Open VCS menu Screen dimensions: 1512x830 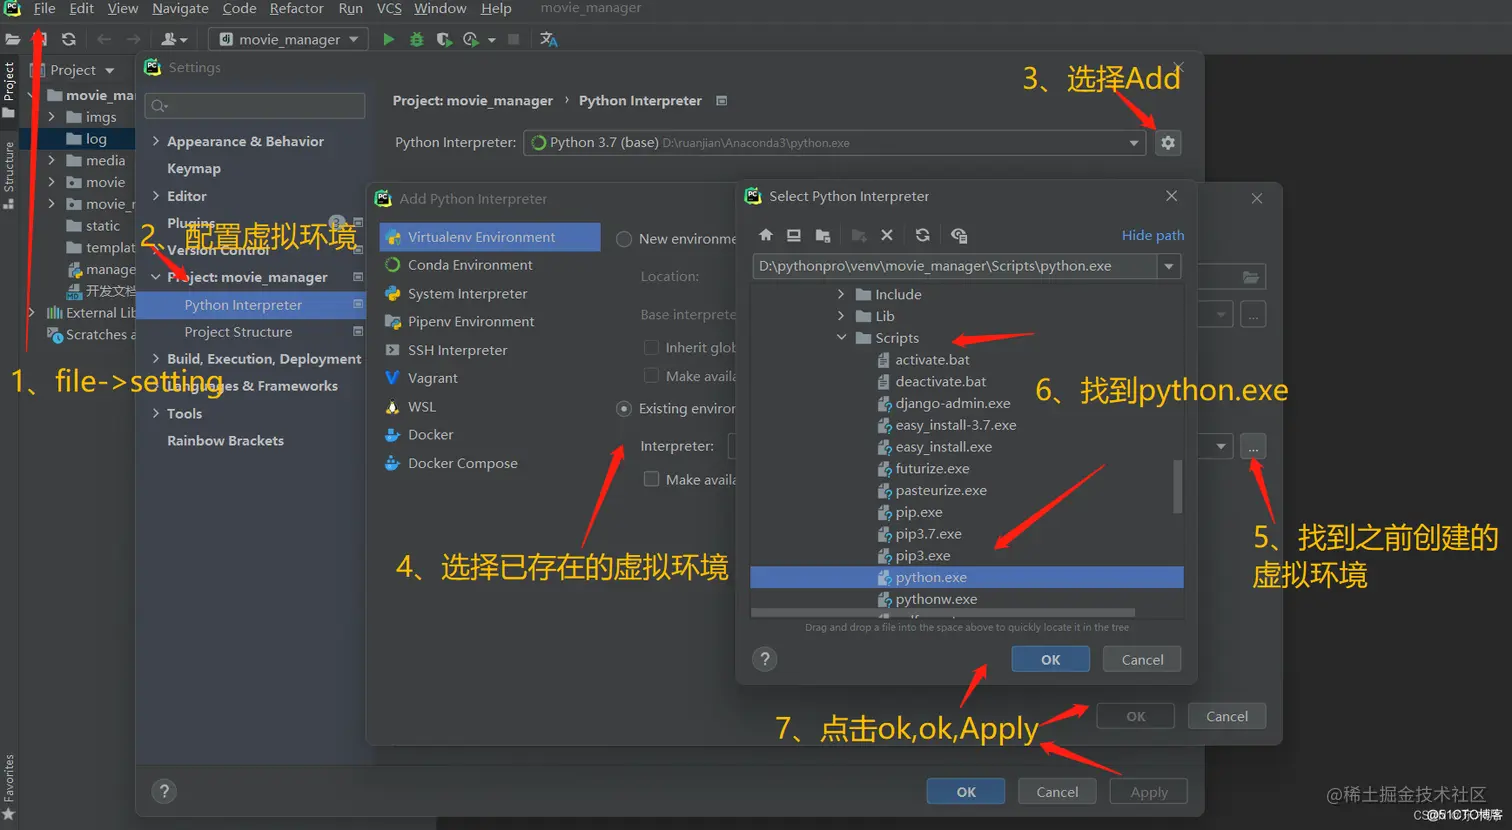click(x=389, y=8)
